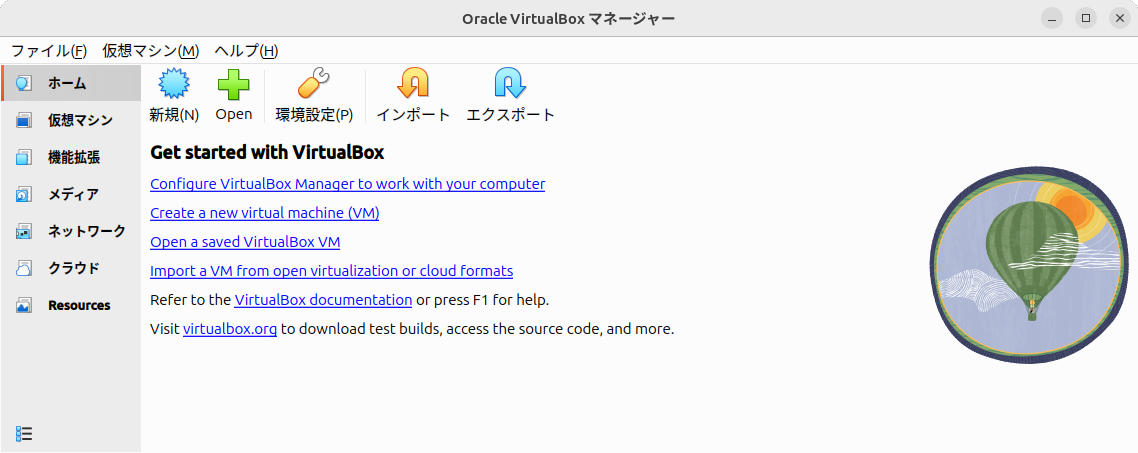Screen dimensions: 1138x453
Task: Open the ファイル(F) menu
Action: tap(49, 51)
